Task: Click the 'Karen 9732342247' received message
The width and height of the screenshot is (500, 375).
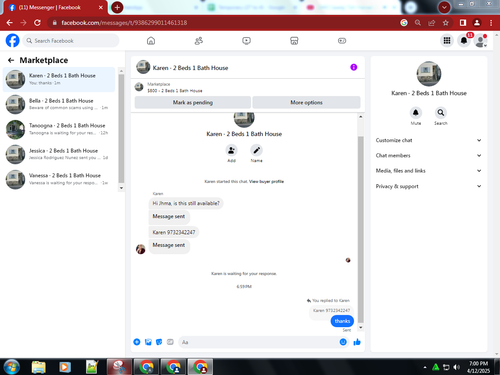Action: coord(174,232)
